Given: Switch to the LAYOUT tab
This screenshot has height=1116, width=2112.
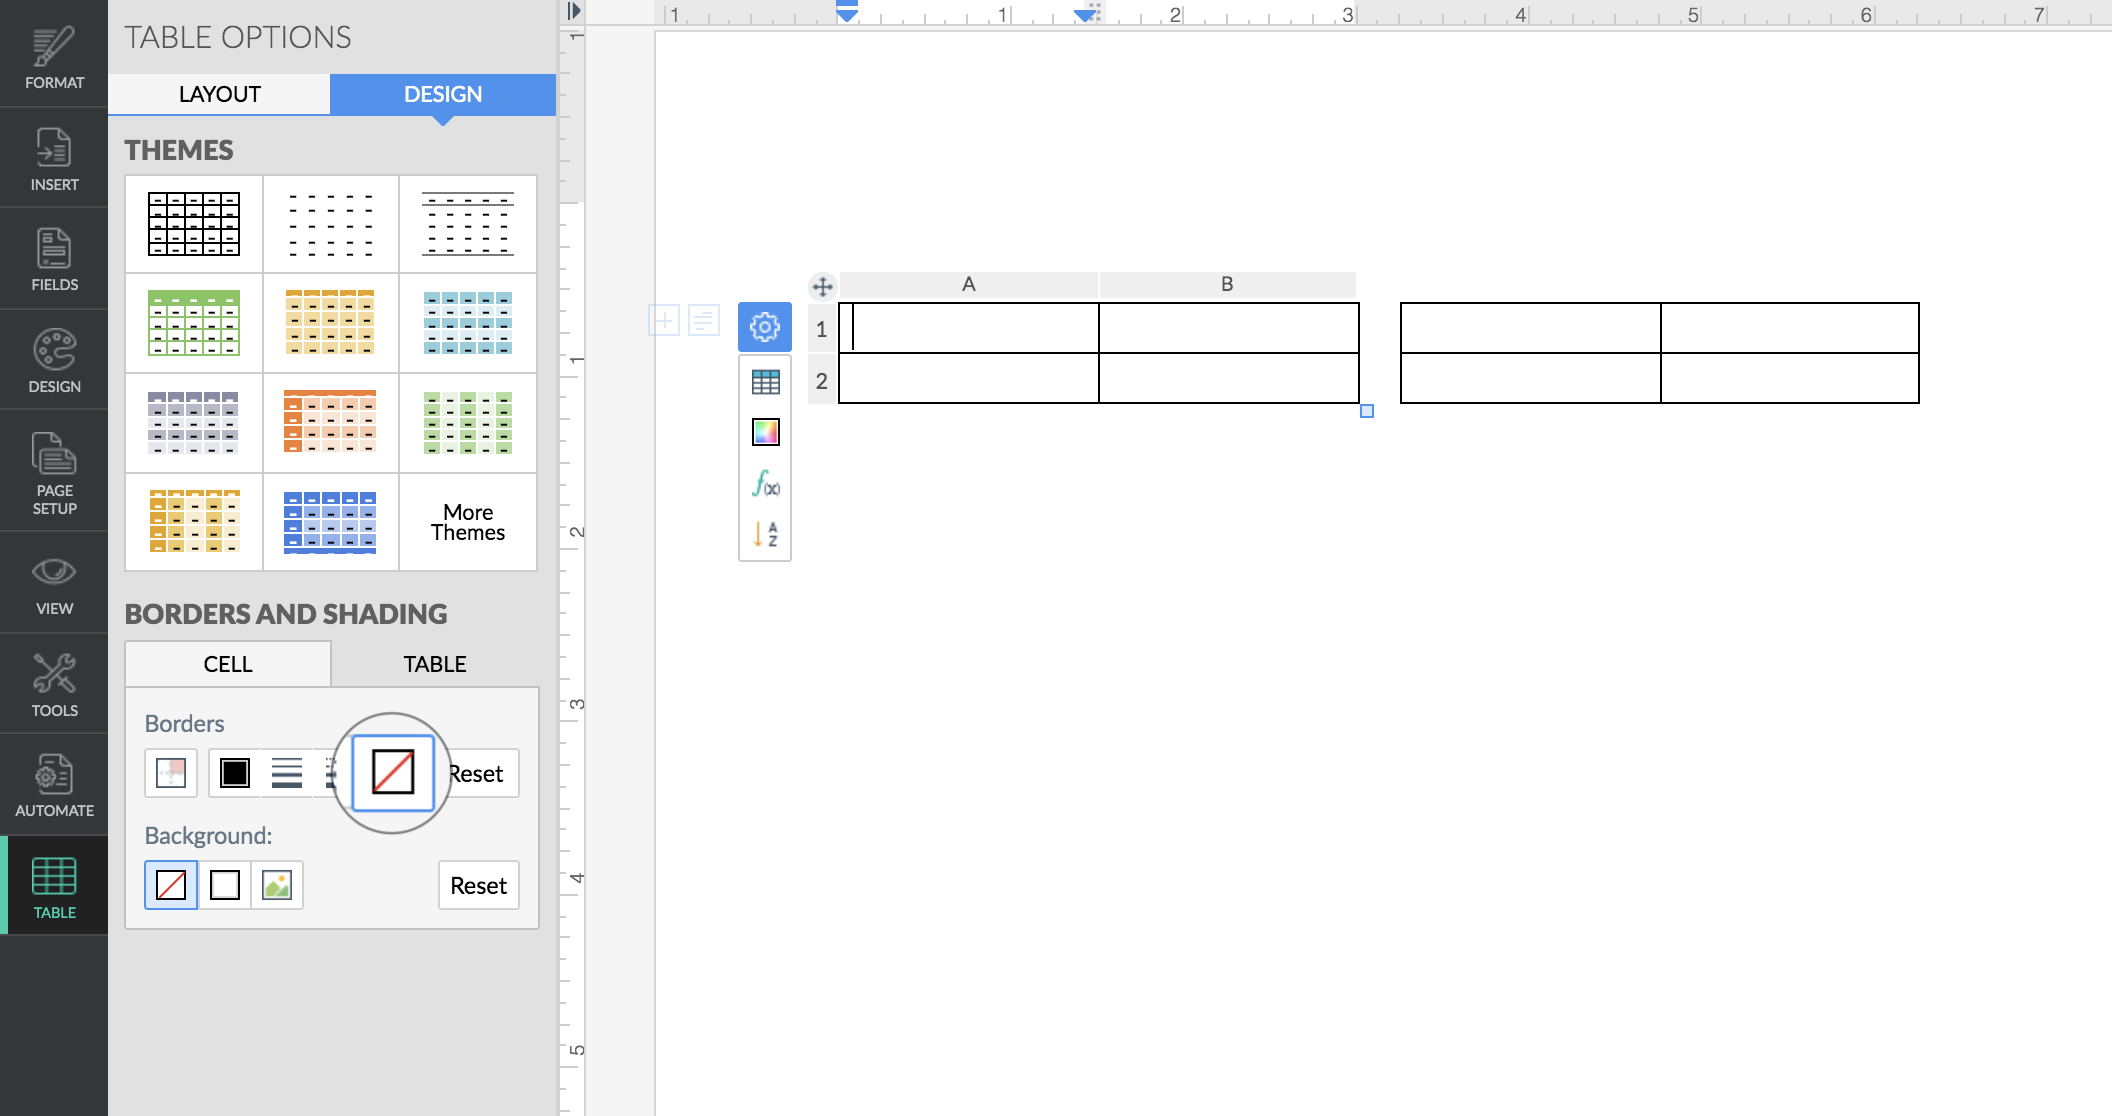Looking at the screenshot, I should (x=219, y=94).
